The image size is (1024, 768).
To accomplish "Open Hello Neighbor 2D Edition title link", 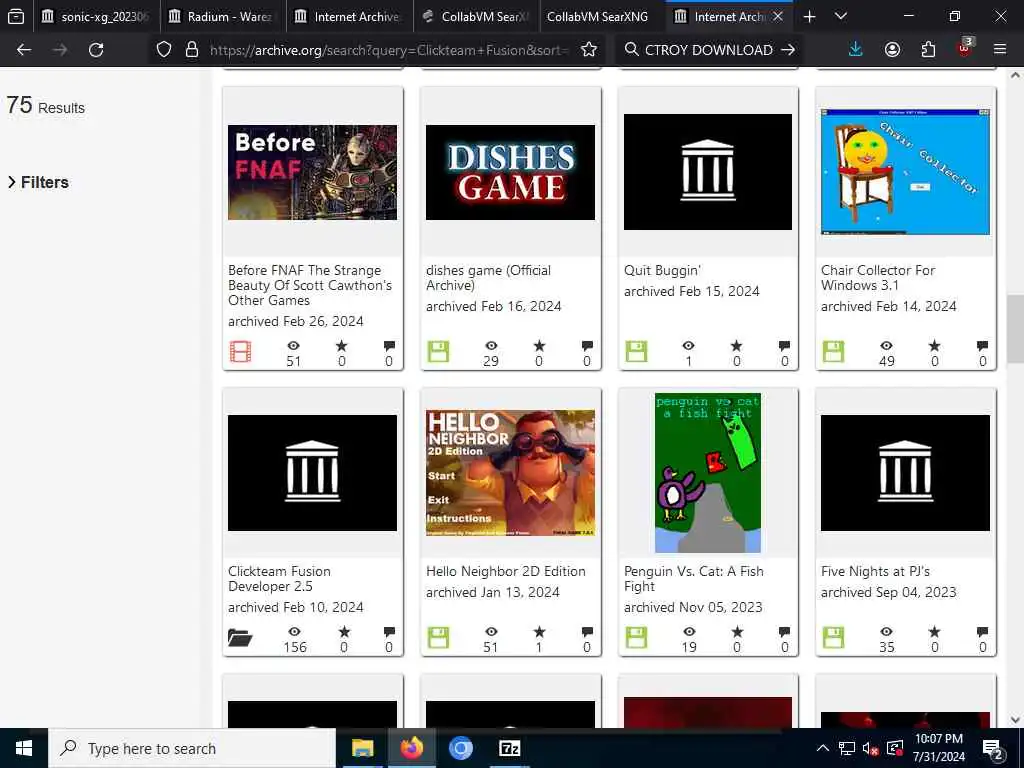I will pos(505,571).
